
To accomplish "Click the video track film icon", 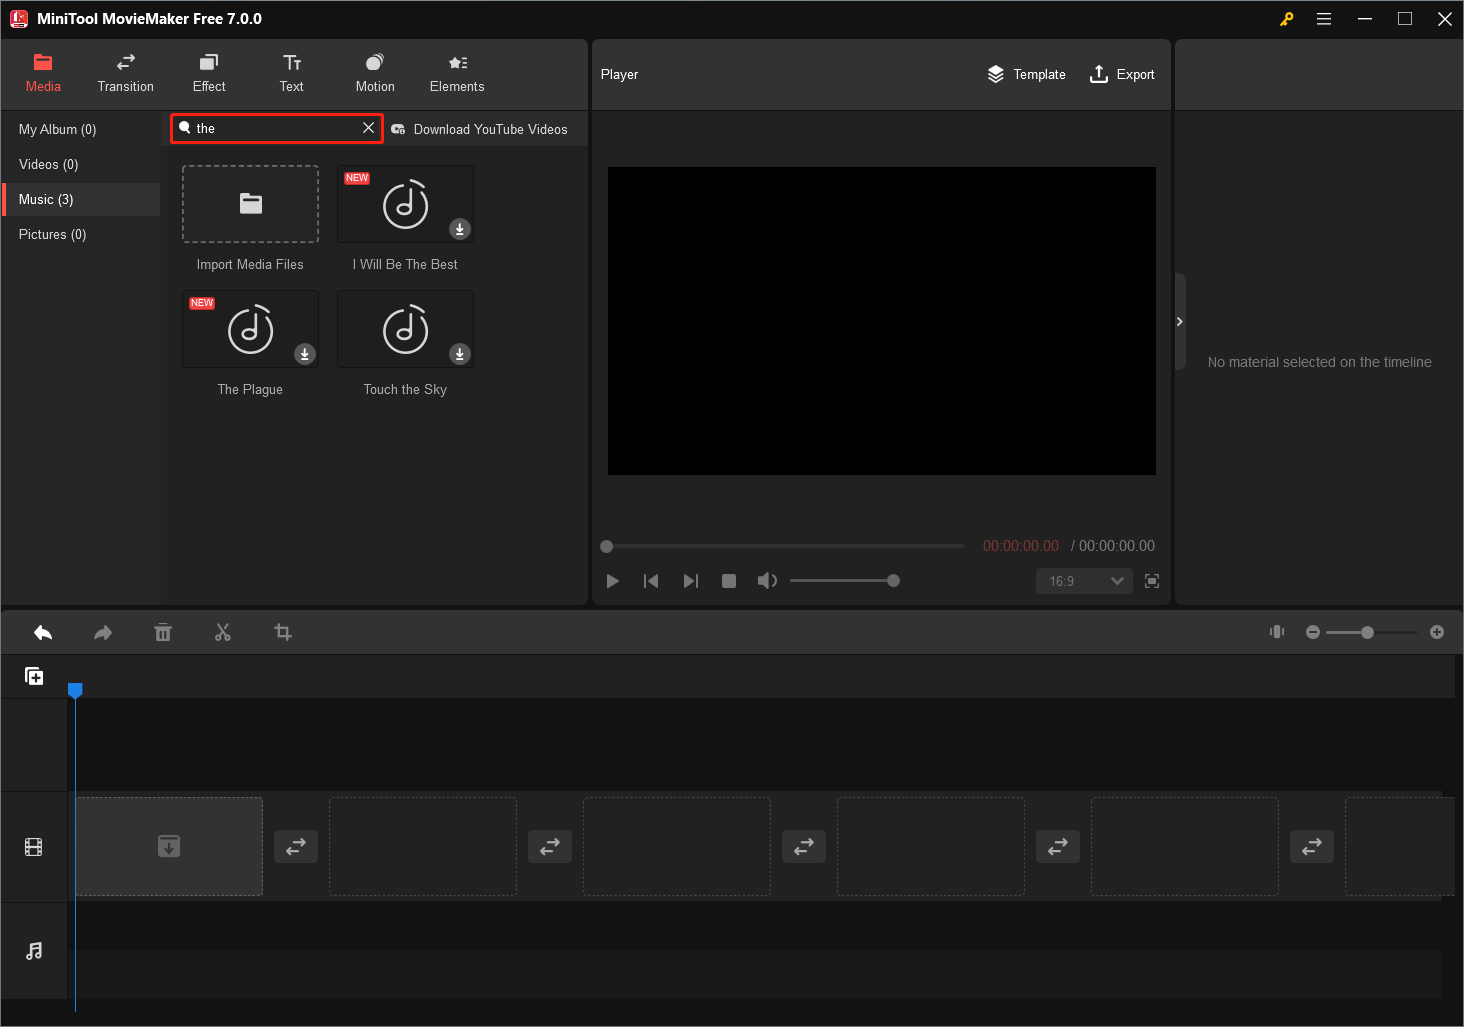I will (x=34, y=847).
